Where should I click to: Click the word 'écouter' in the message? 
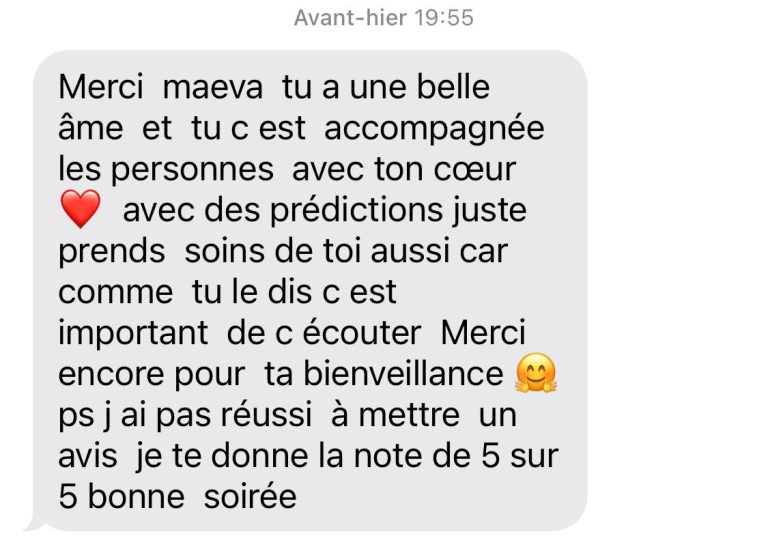click(361, 333)
